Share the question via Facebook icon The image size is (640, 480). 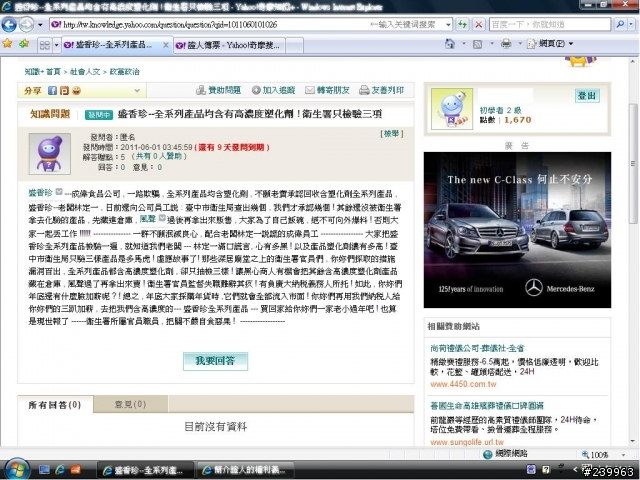coord(52,91)
